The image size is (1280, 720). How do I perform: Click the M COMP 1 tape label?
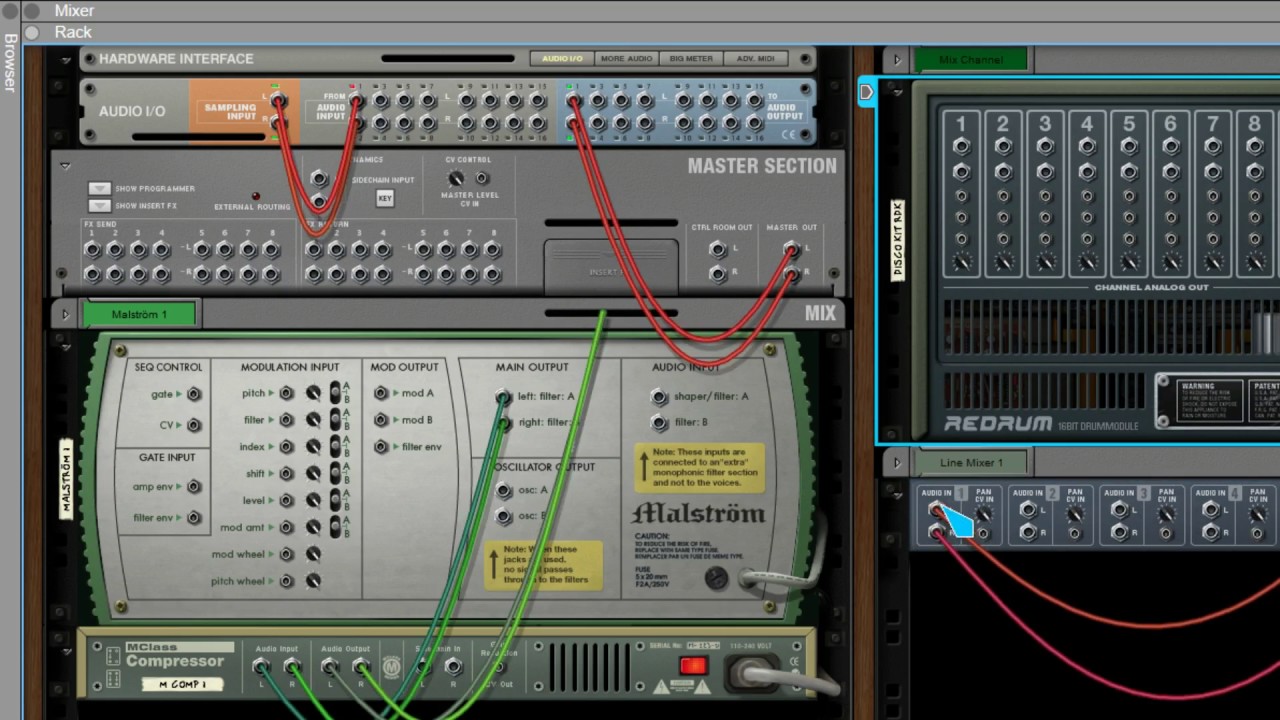point(182,684)
